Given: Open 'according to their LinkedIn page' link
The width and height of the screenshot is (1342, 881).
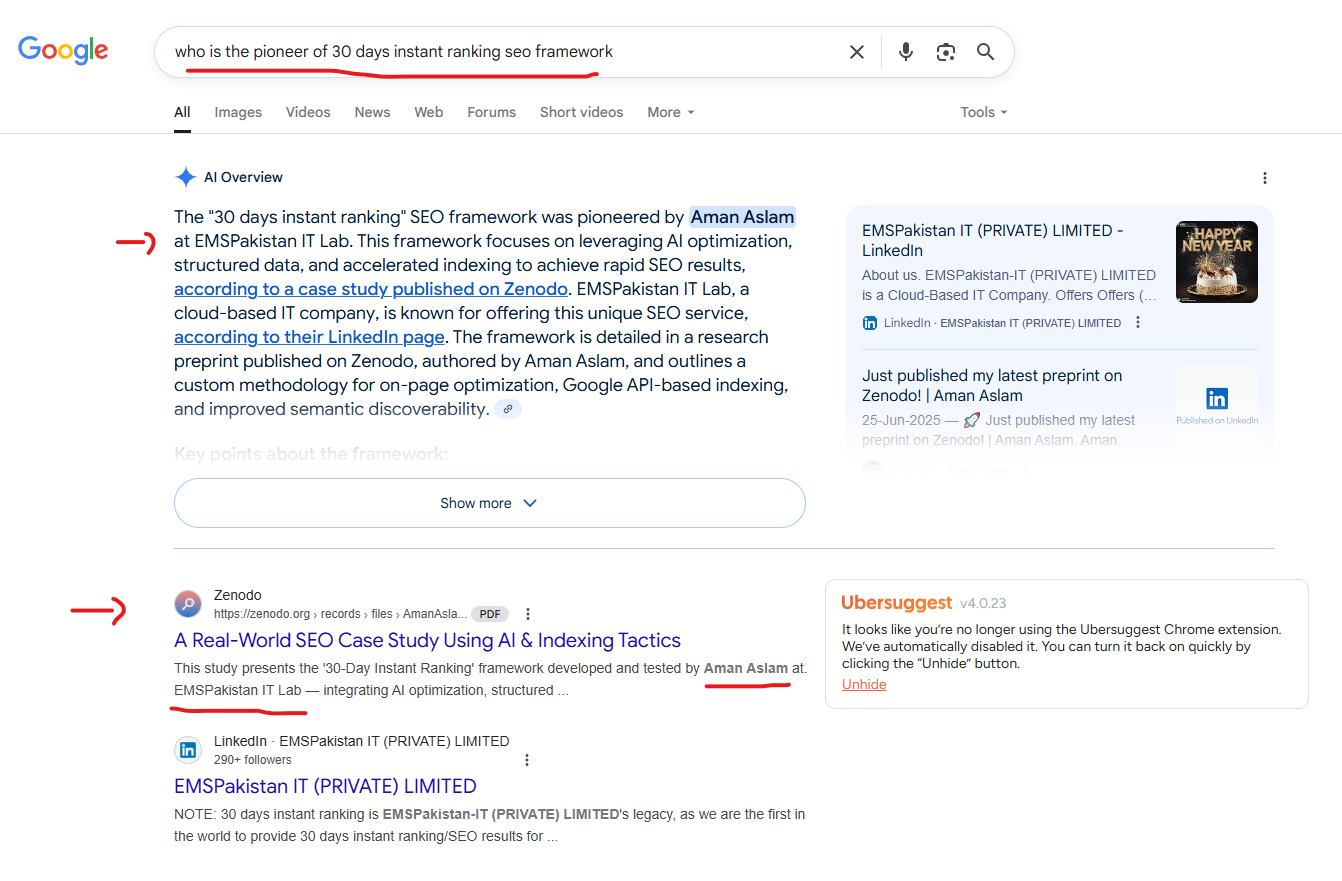Looking at the screenshot, I should coord(310,337).
